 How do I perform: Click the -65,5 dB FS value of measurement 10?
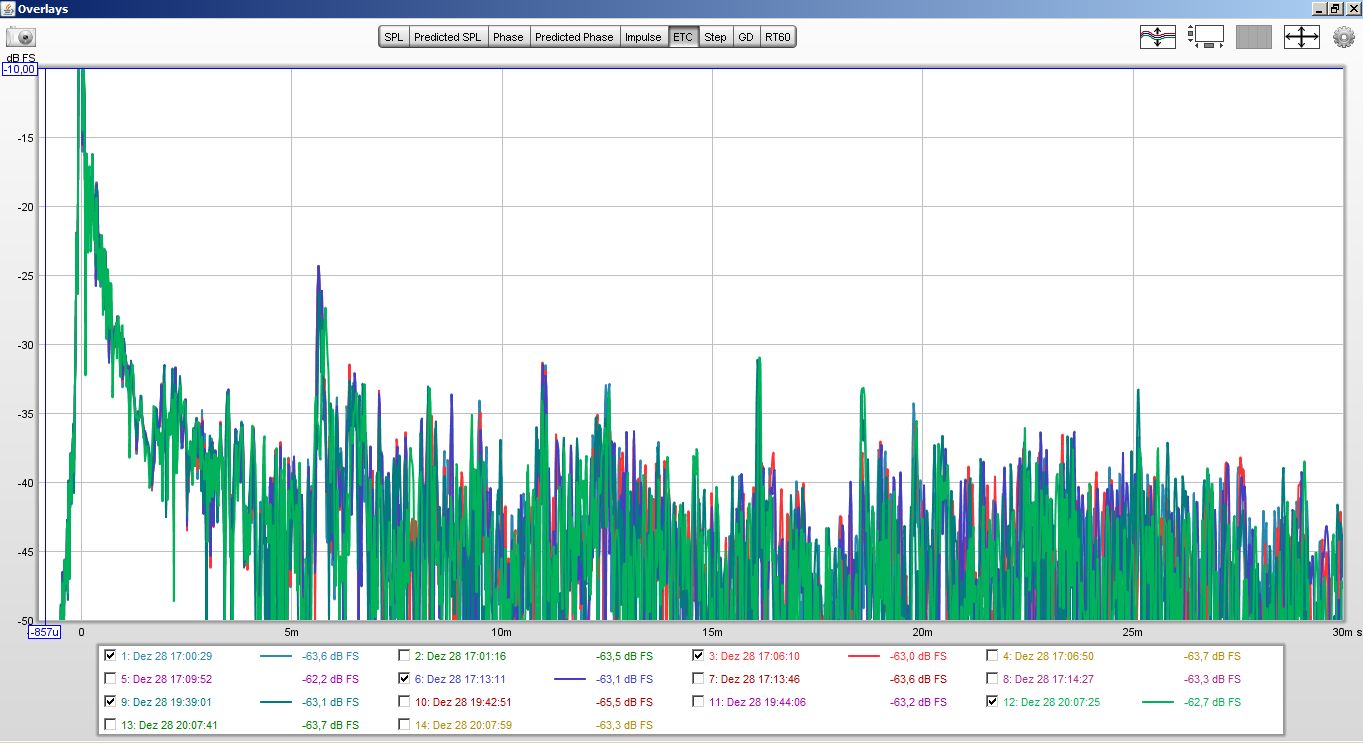coord(624,703)
